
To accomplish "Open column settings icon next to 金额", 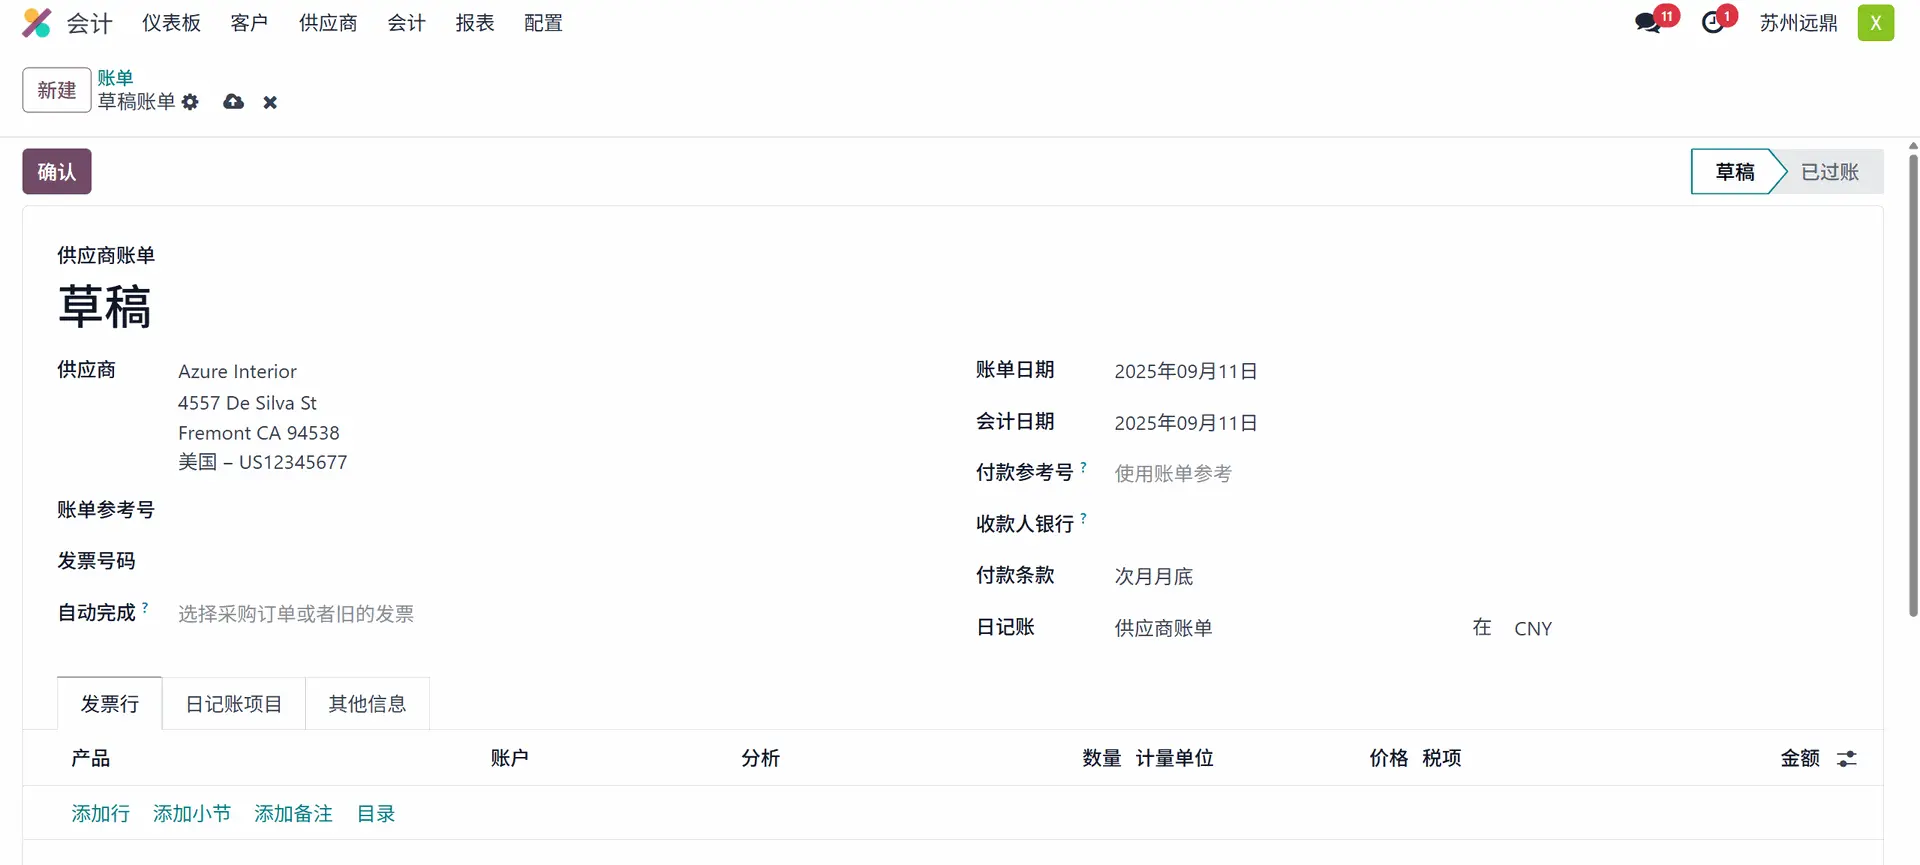I will 1846,759.
